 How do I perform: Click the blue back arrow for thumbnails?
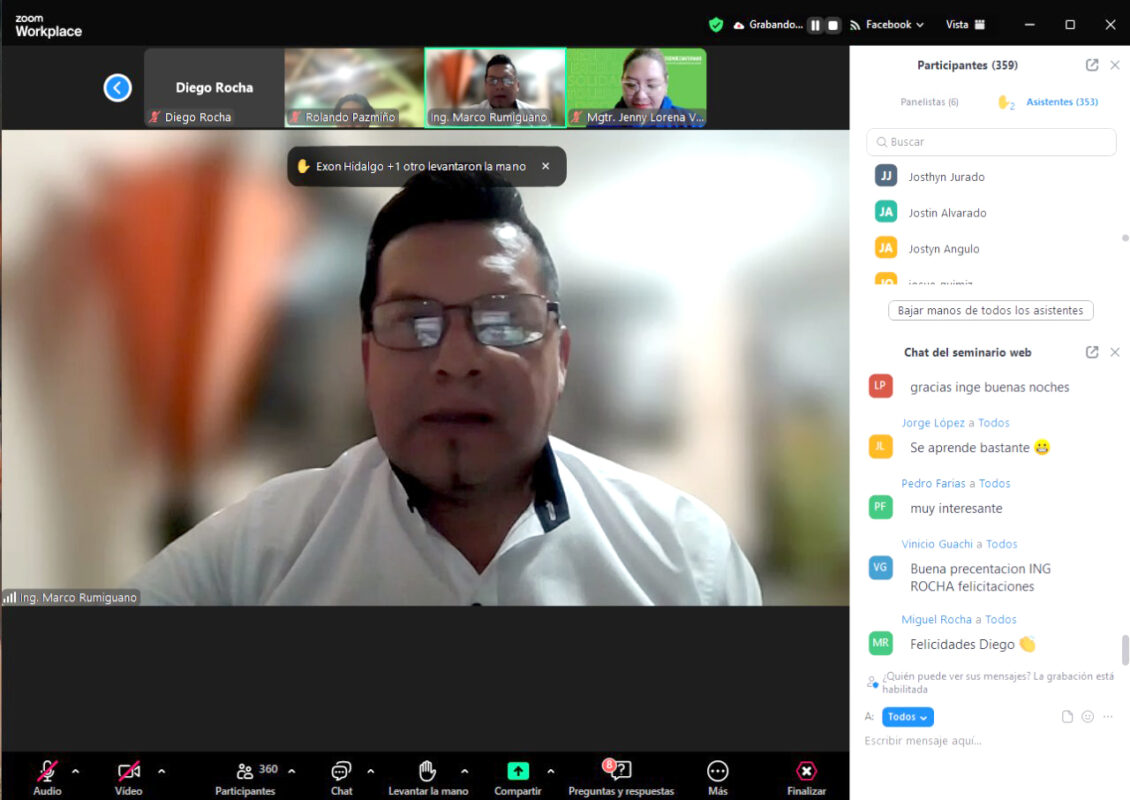point(117,88)
